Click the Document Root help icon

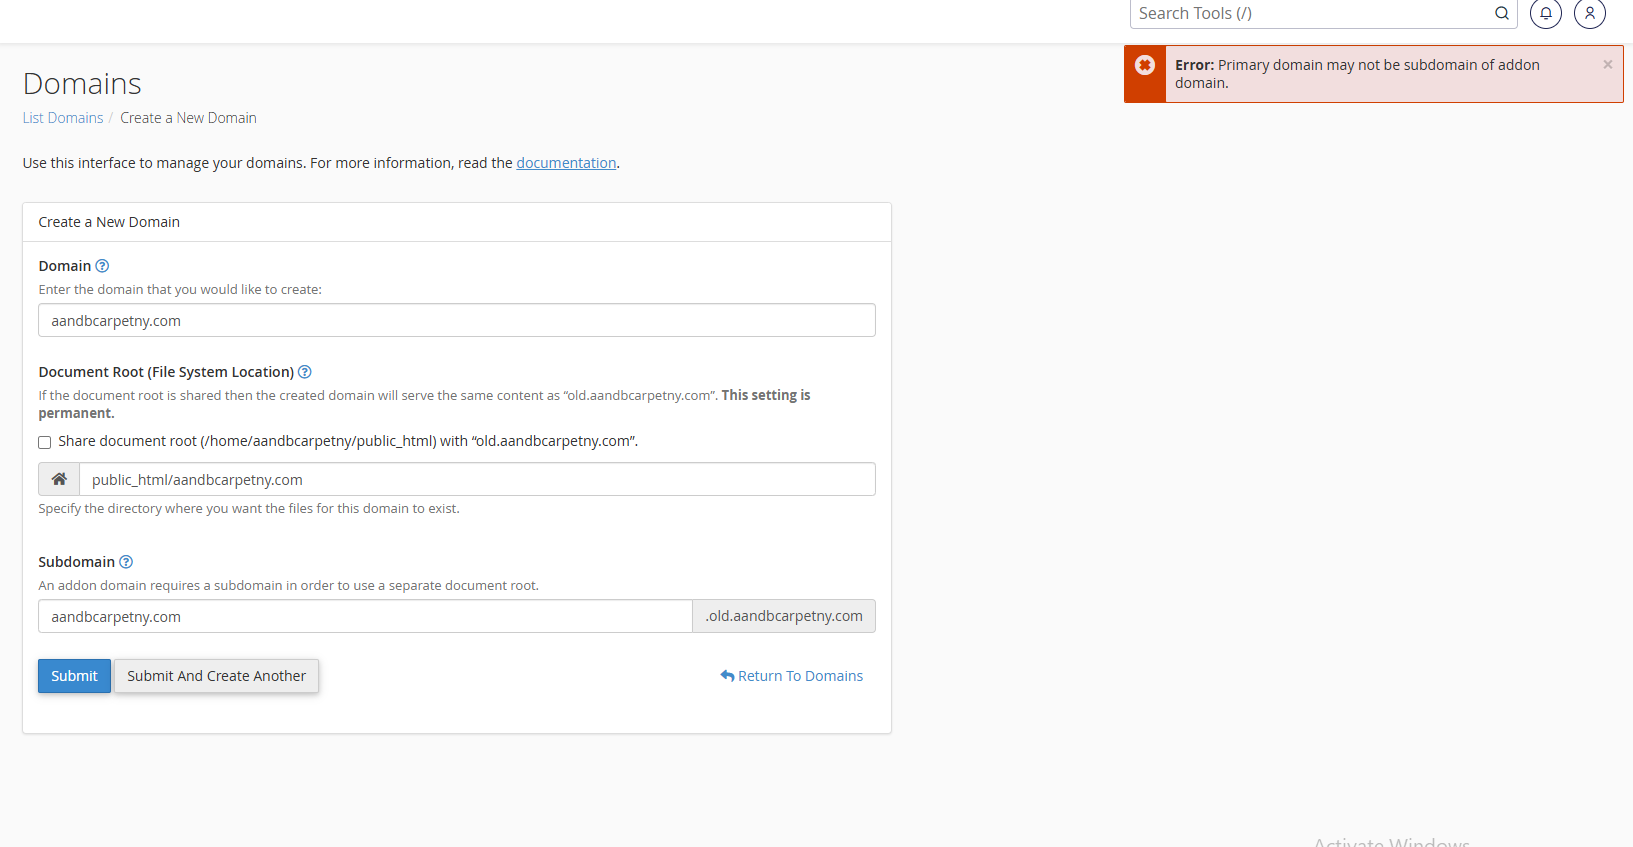[305, 372]
